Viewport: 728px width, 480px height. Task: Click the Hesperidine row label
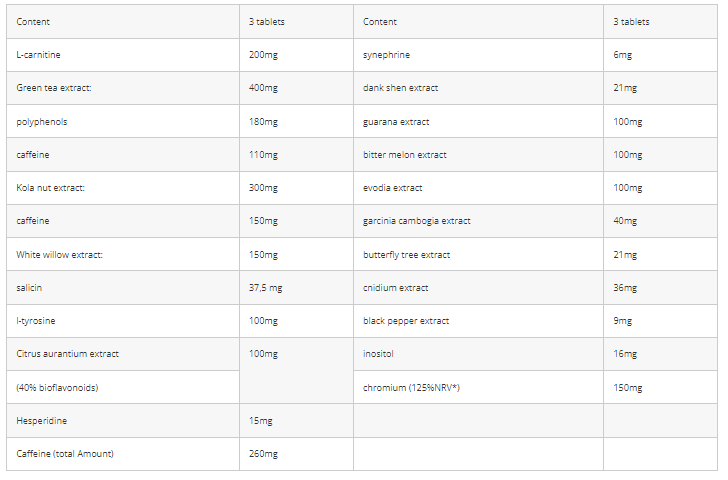pos(42,421)
